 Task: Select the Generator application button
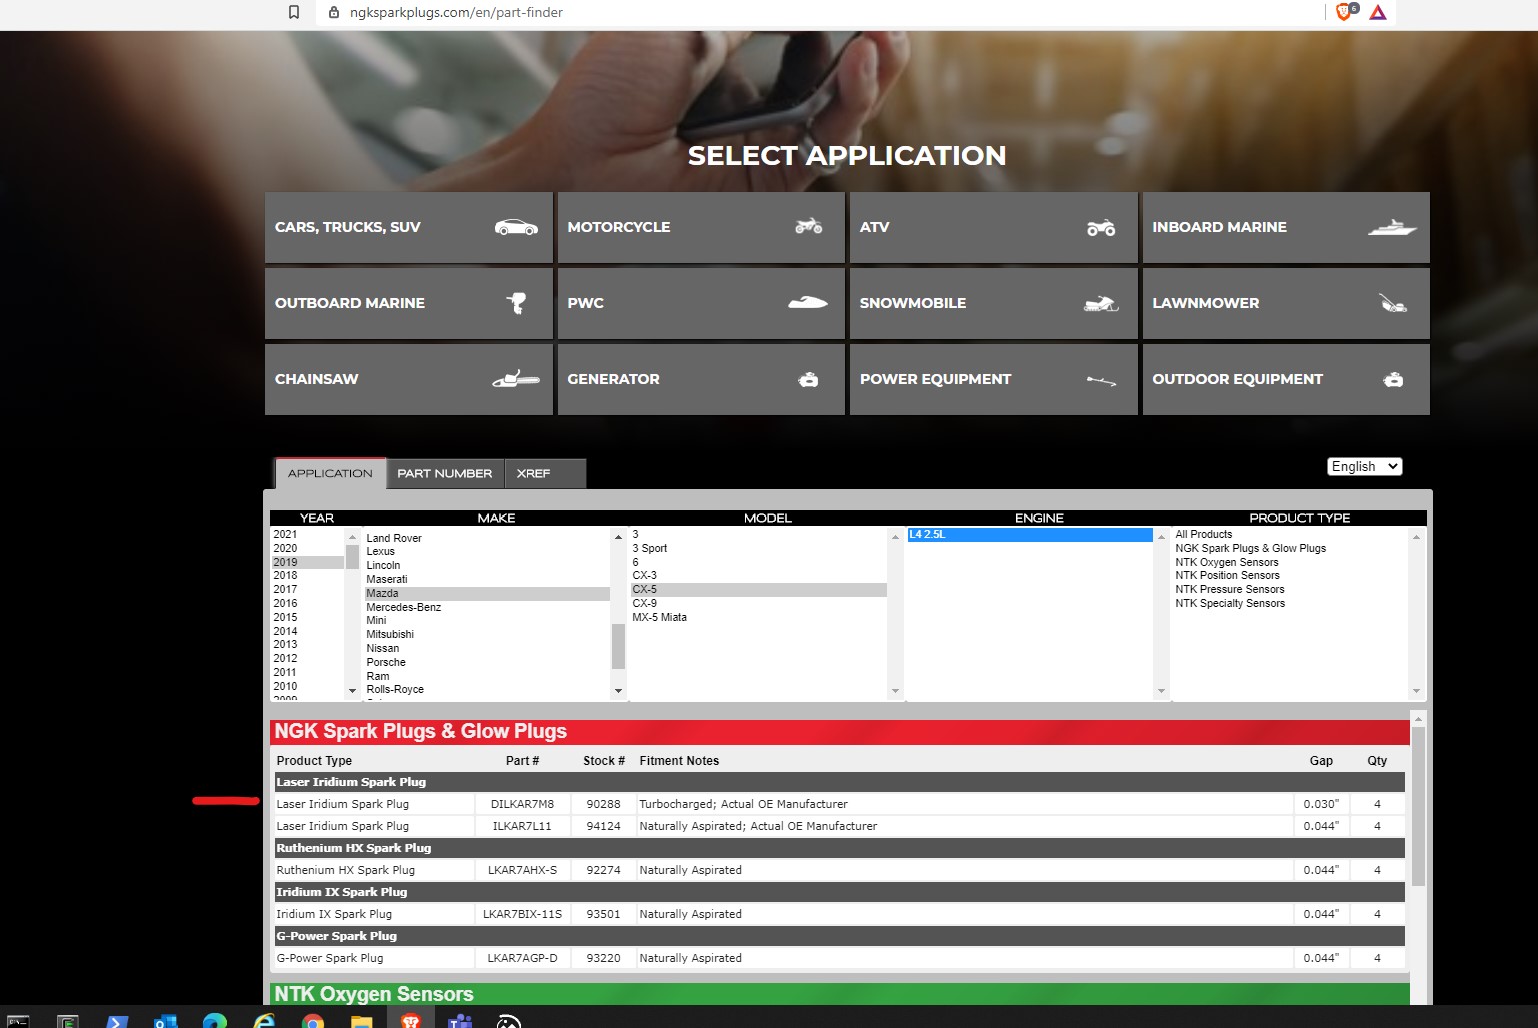(x=700, y=379)
